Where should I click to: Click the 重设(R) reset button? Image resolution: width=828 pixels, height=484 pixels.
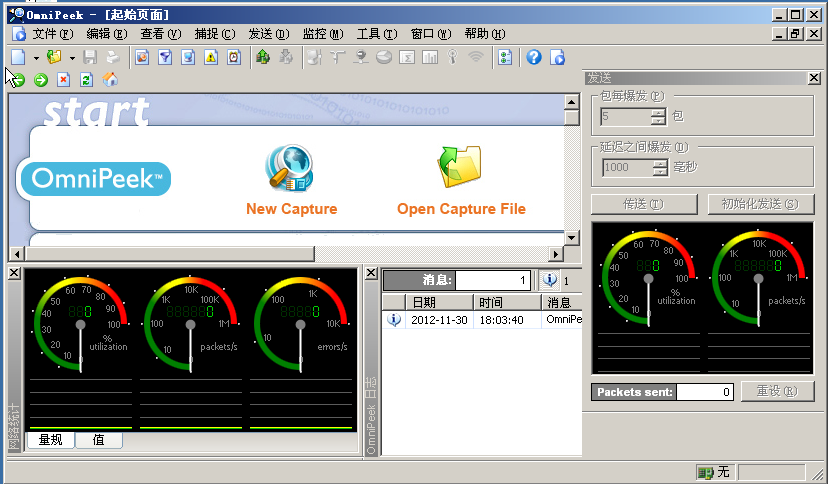pos(777,391)
